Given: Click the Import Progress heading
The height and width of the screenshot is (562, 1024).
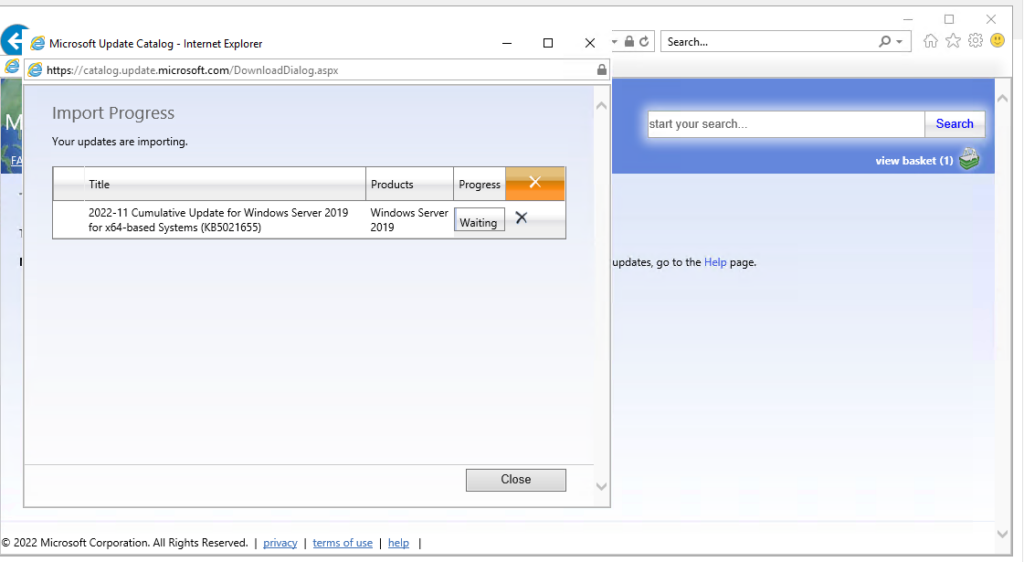Looking at the screenshot, I should 113,113.
